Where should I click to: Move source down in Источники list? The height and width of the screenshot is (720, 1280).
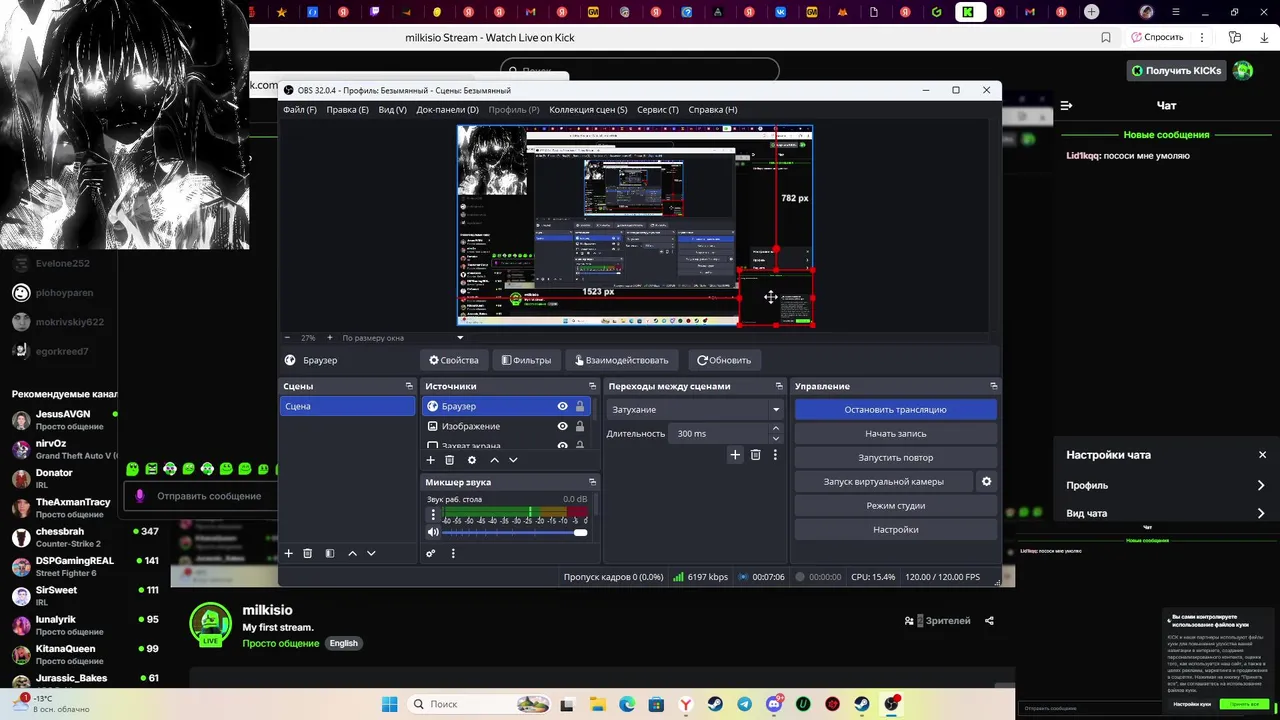tap(513, 460)
